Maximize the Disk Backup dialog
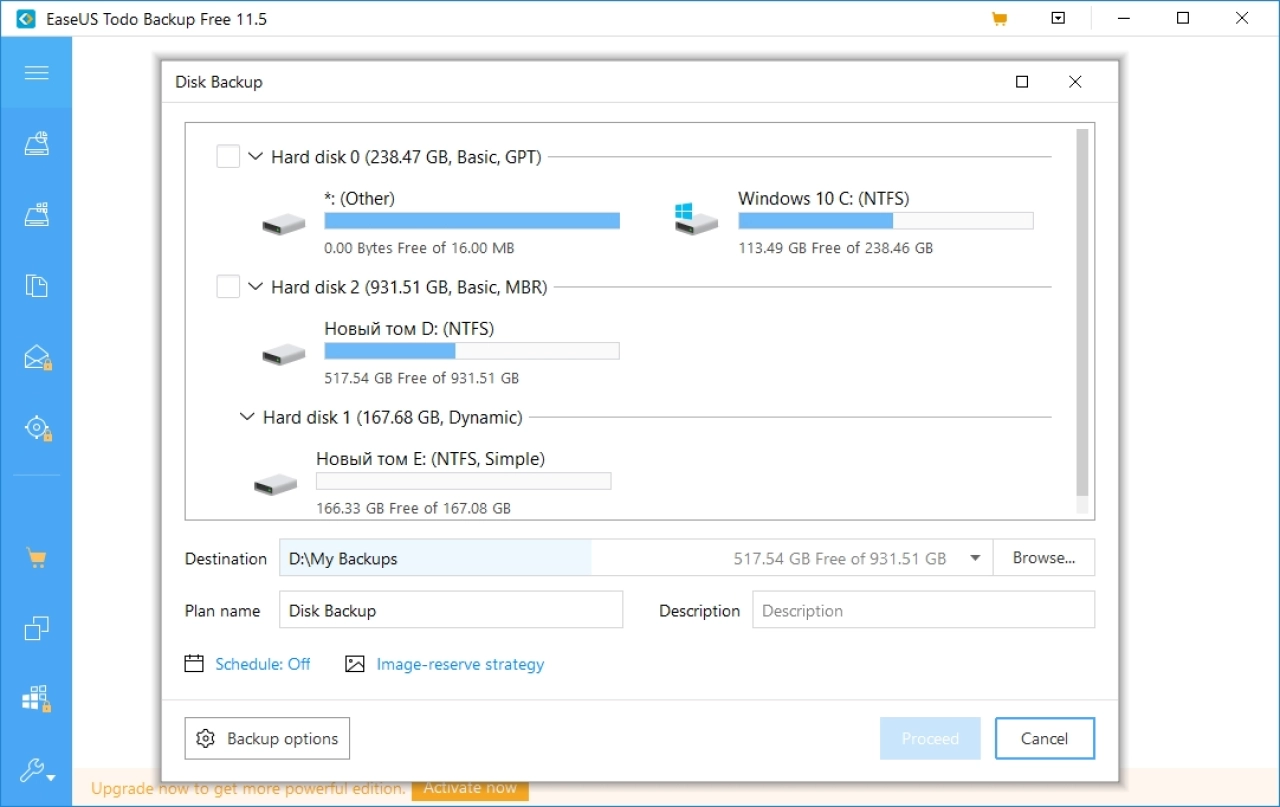 point(1022,82)
